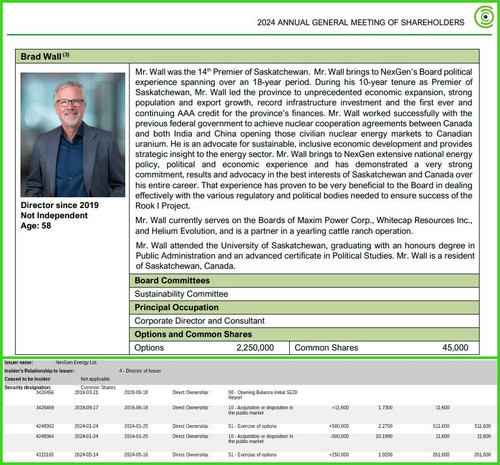The height and width of the screenshot is (465, 500).
Task: Select '4 - Director of Issuer' value
Action: [140, 371]
